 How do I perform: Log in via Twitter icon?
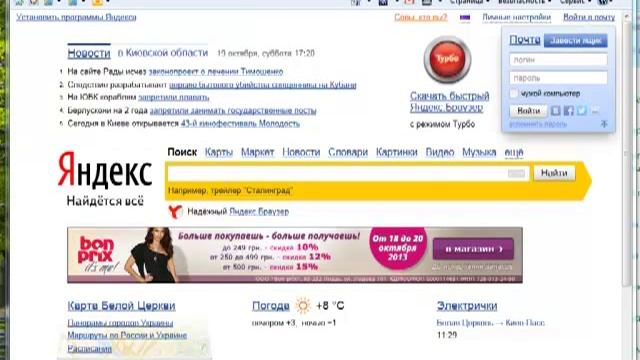tap(582, 111)
